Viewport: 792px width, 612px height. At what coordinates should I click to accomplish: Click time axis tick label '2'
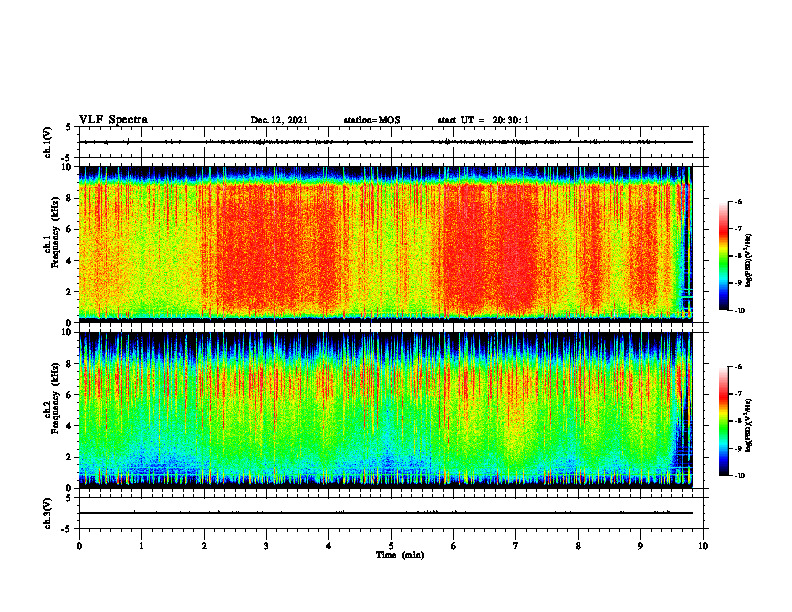pos(204,546)
